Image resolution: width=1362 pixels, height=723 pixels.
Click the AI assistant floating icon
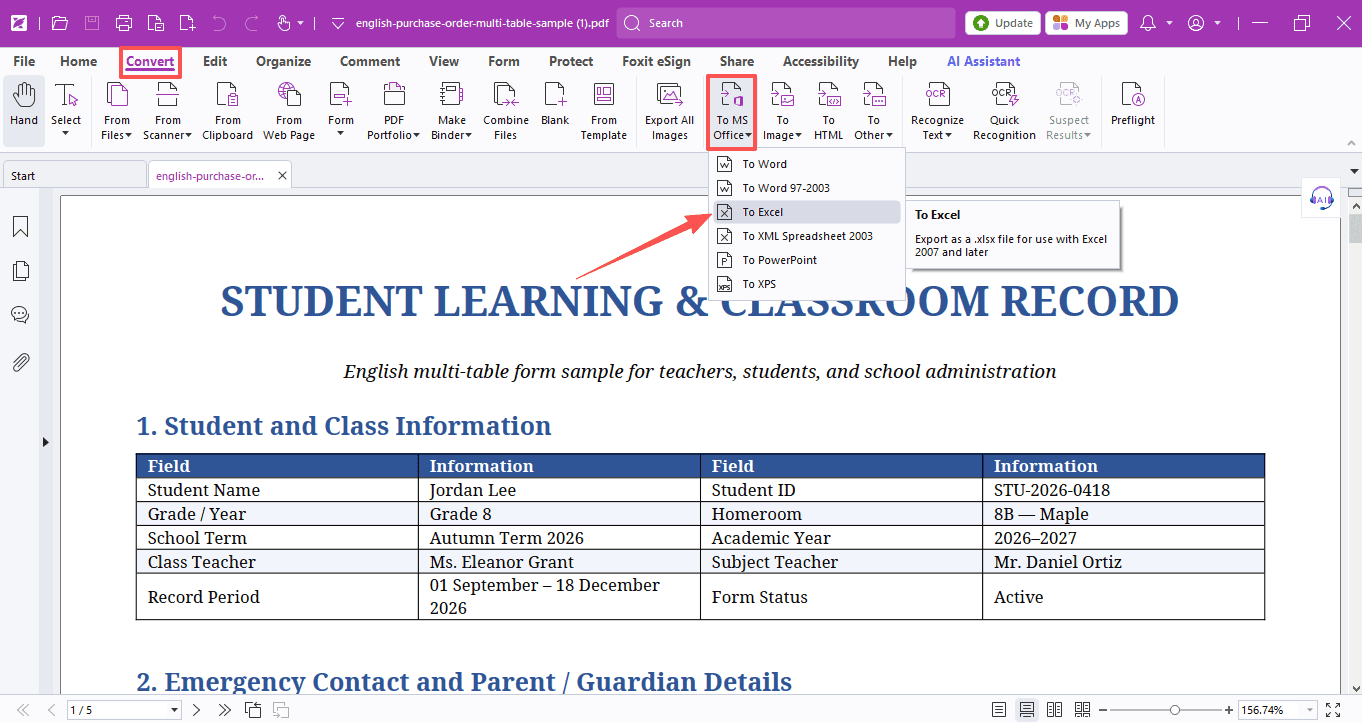pyautogui.click(x=1322, y=199)
